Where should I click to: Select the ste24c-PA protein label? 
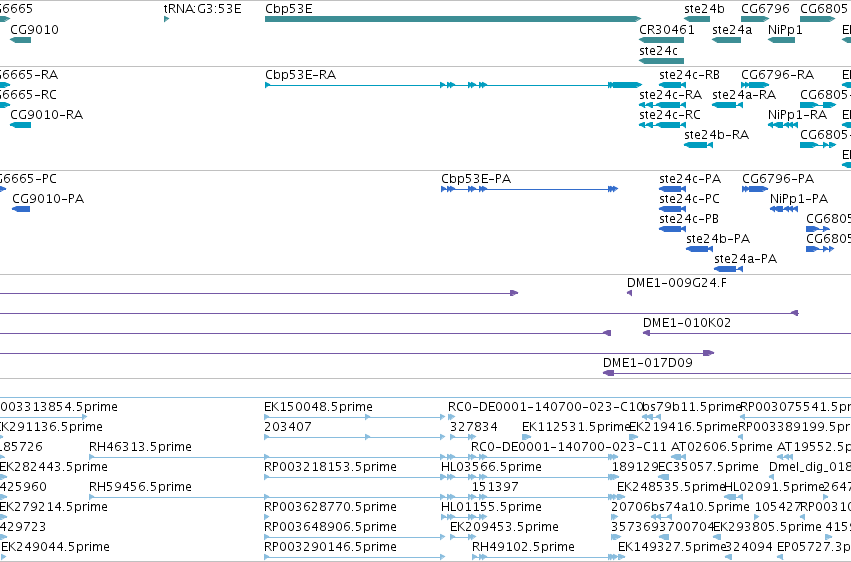pos(690,178)
